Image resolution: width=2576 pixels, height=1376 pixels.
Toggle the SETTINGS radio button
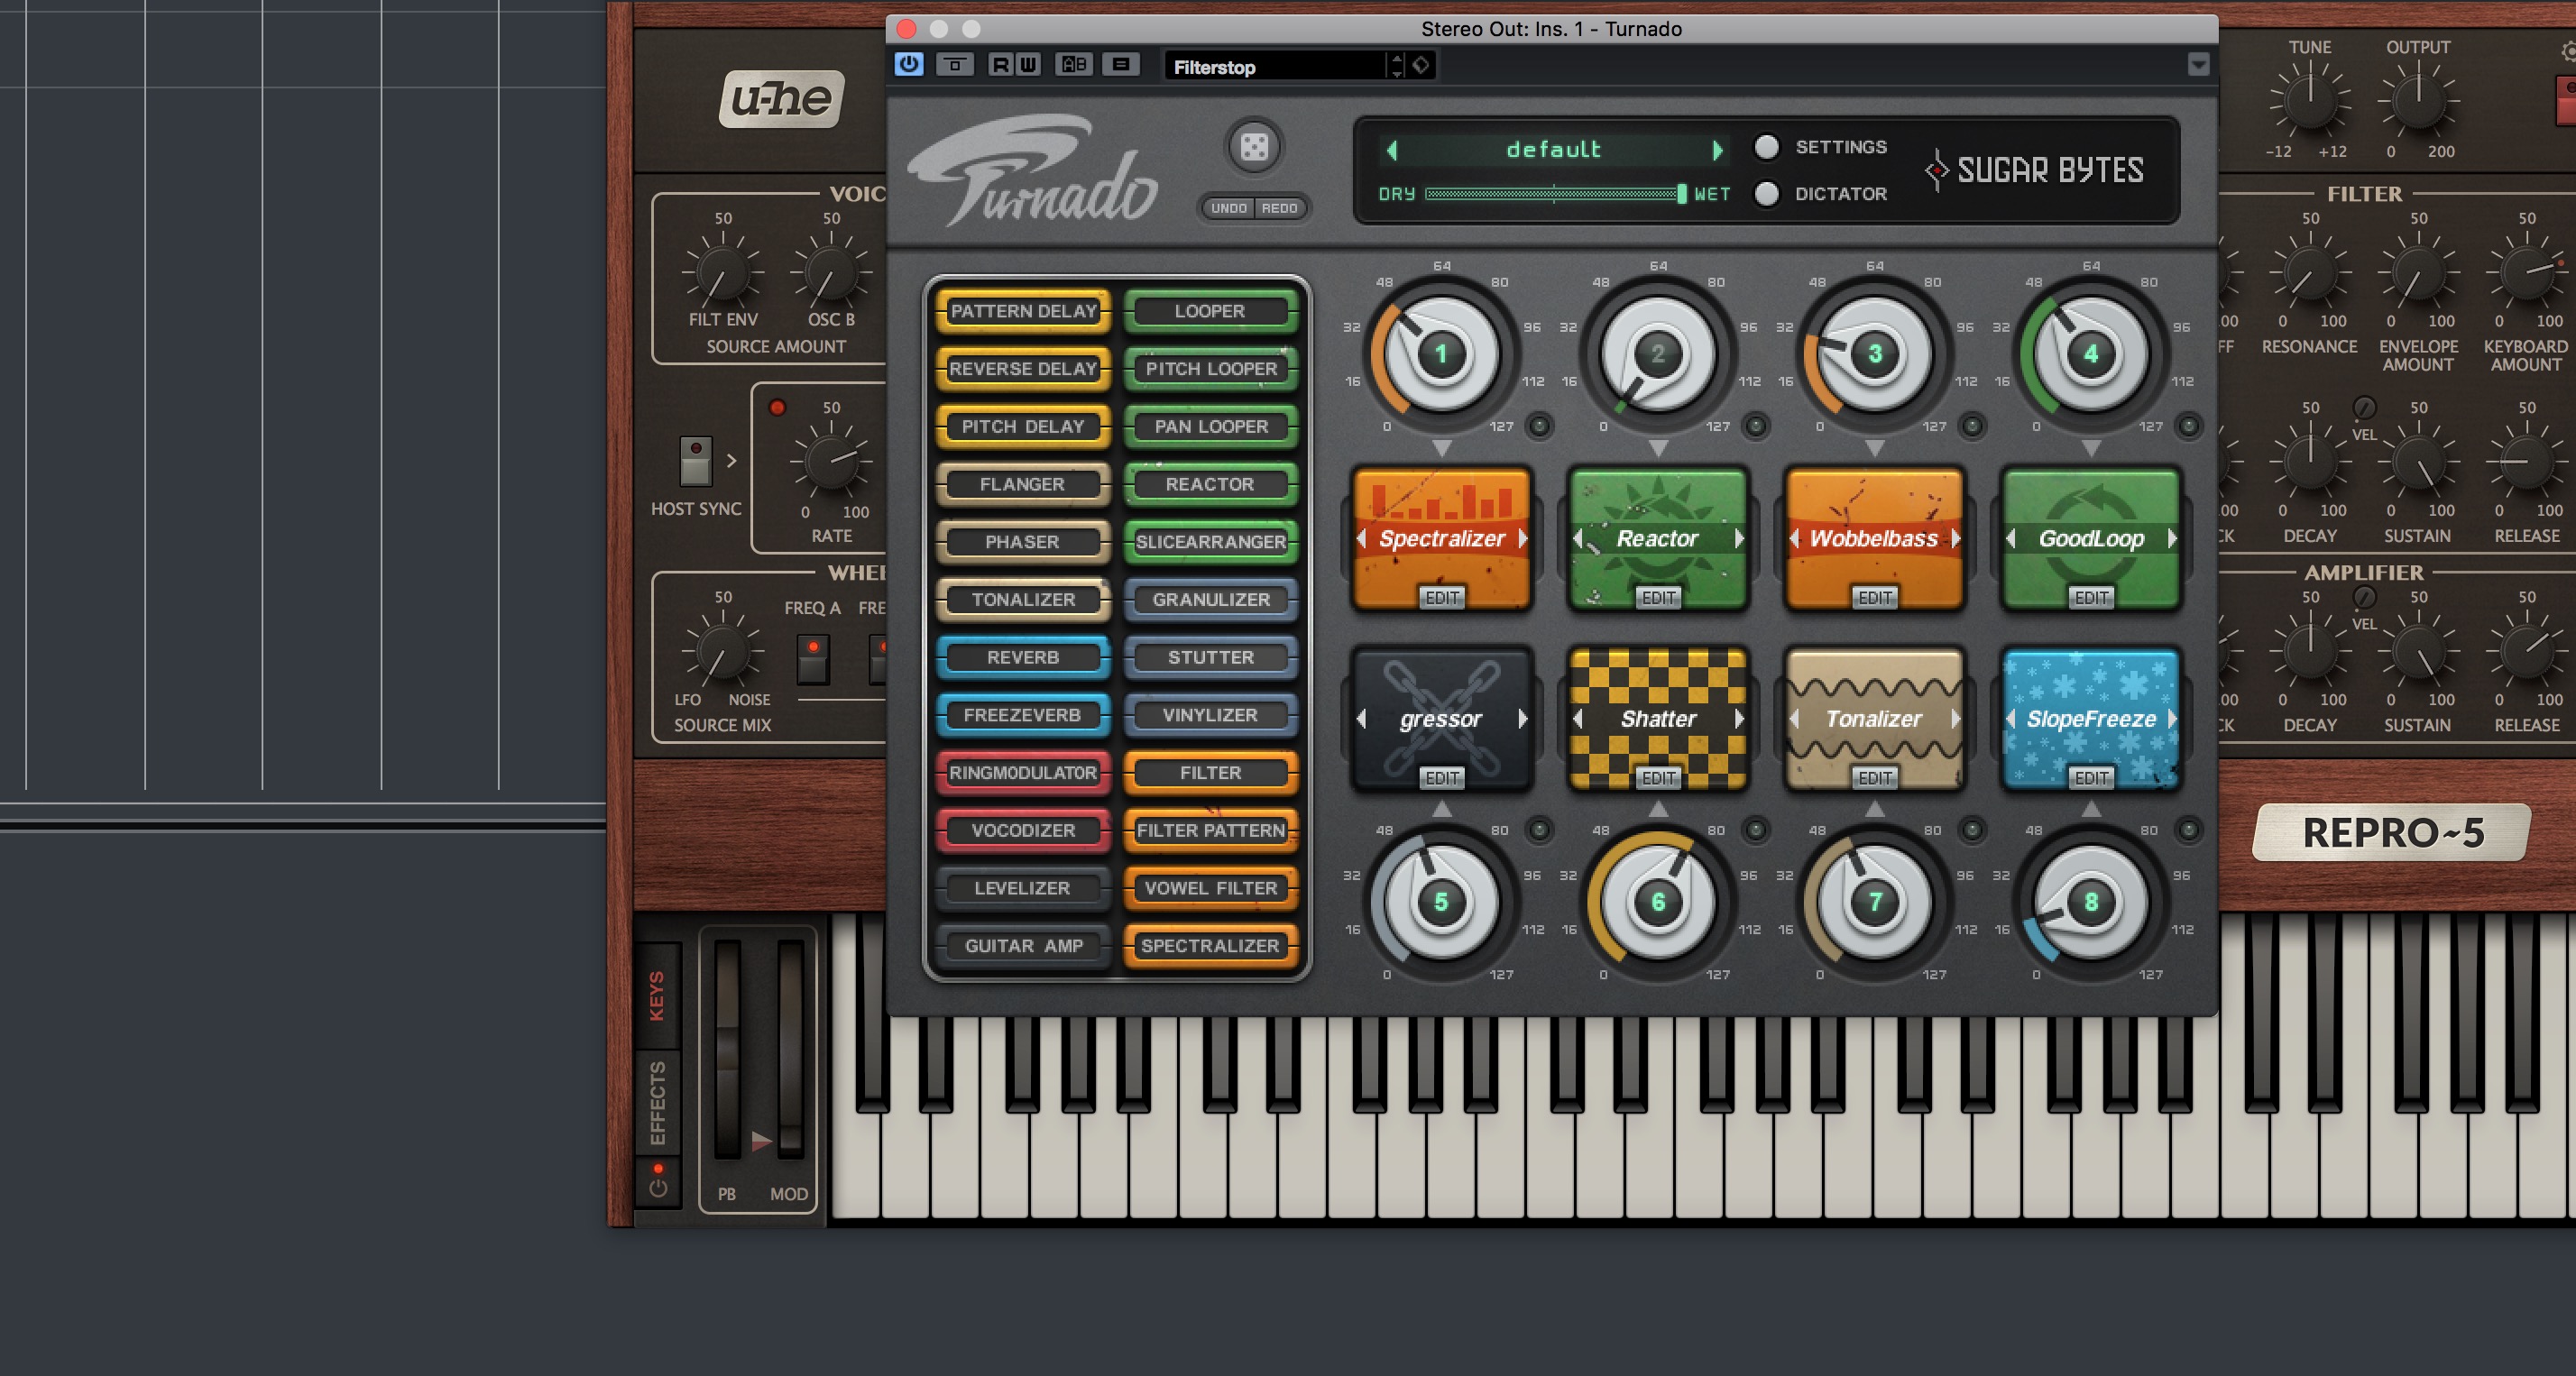(1767, 147)
